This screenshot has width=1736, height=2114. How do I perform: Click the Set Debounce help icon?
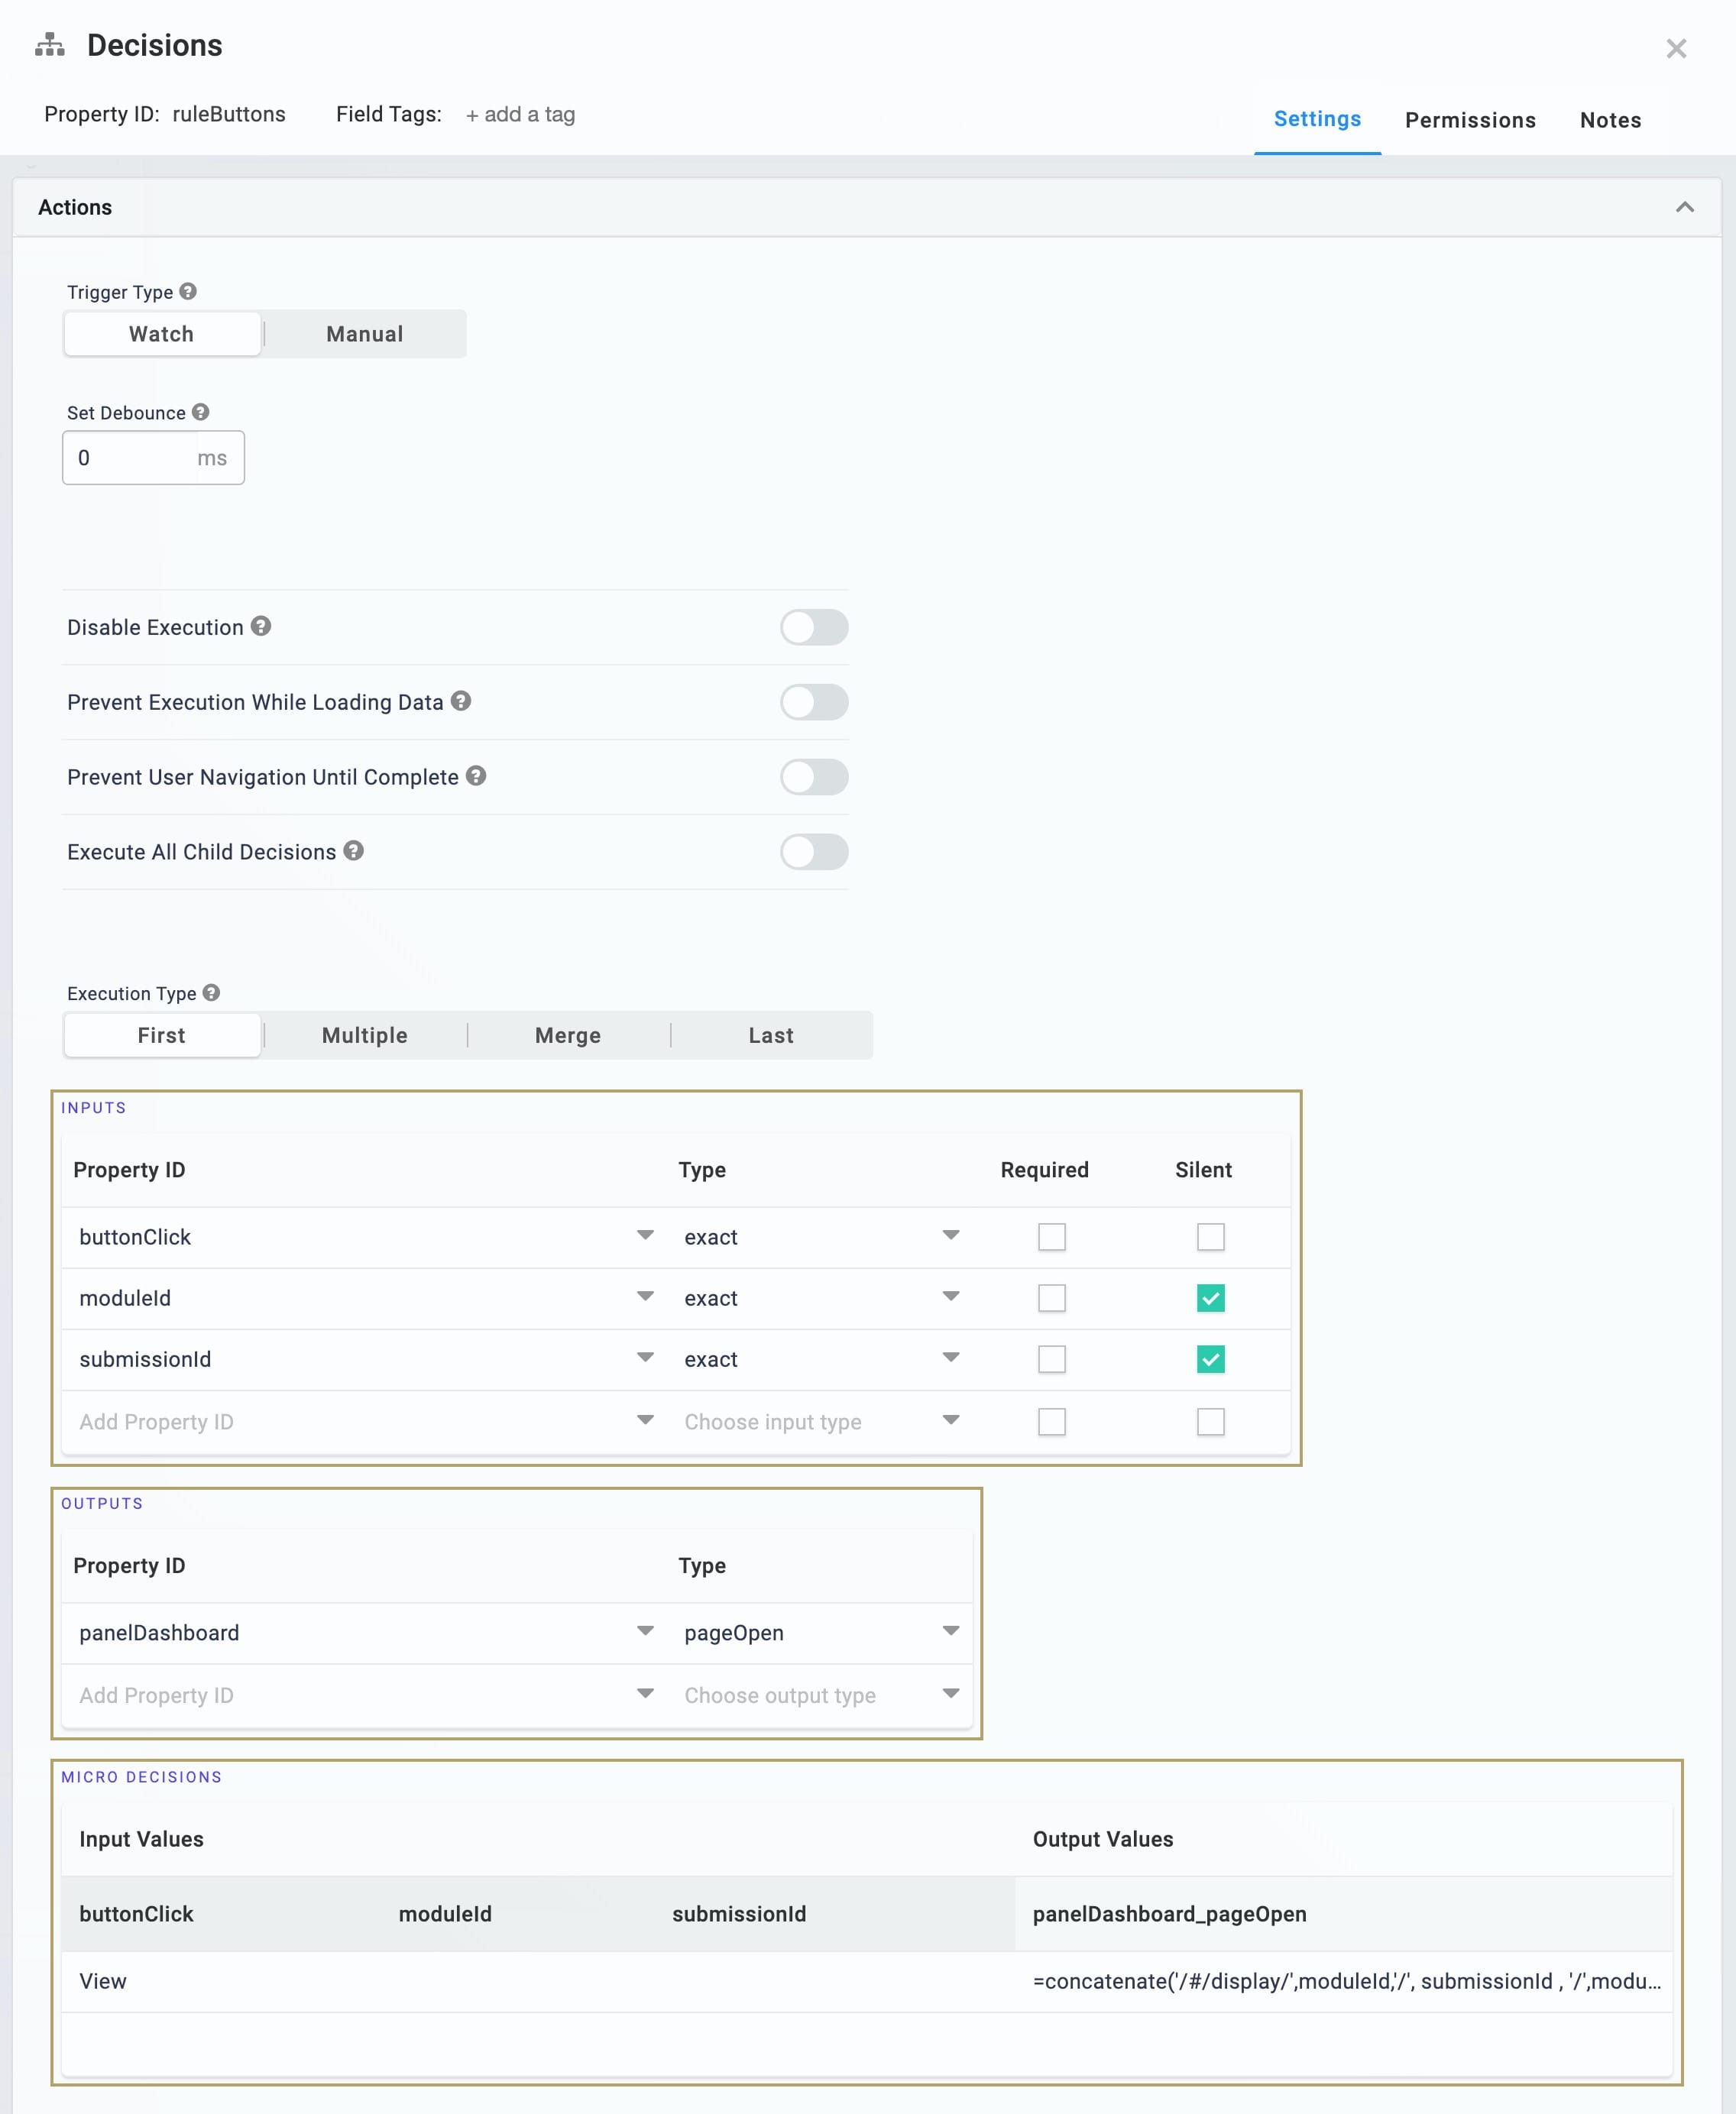[201, 412]
